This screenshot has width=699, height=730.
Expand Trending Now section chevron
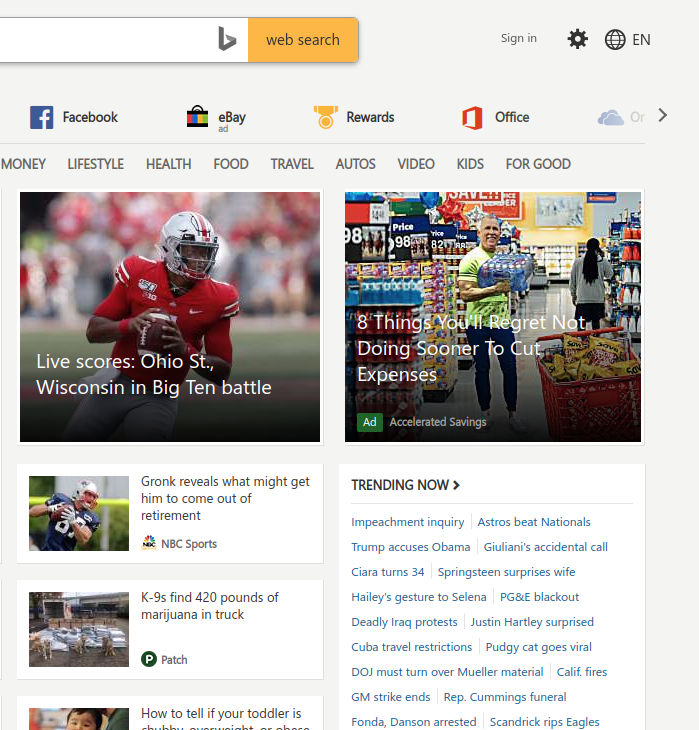click(x=456, y=485)
